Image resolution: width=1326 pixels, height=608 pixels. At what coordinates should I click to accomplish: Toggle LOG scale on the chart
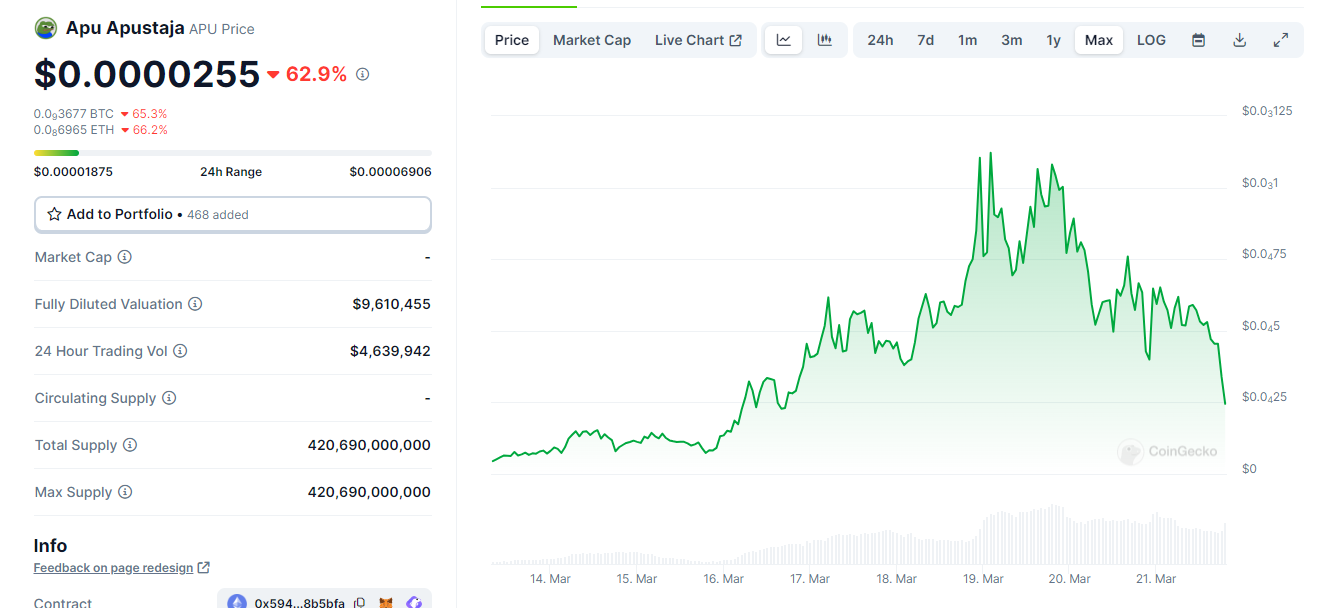click(x=1151, y=40)
